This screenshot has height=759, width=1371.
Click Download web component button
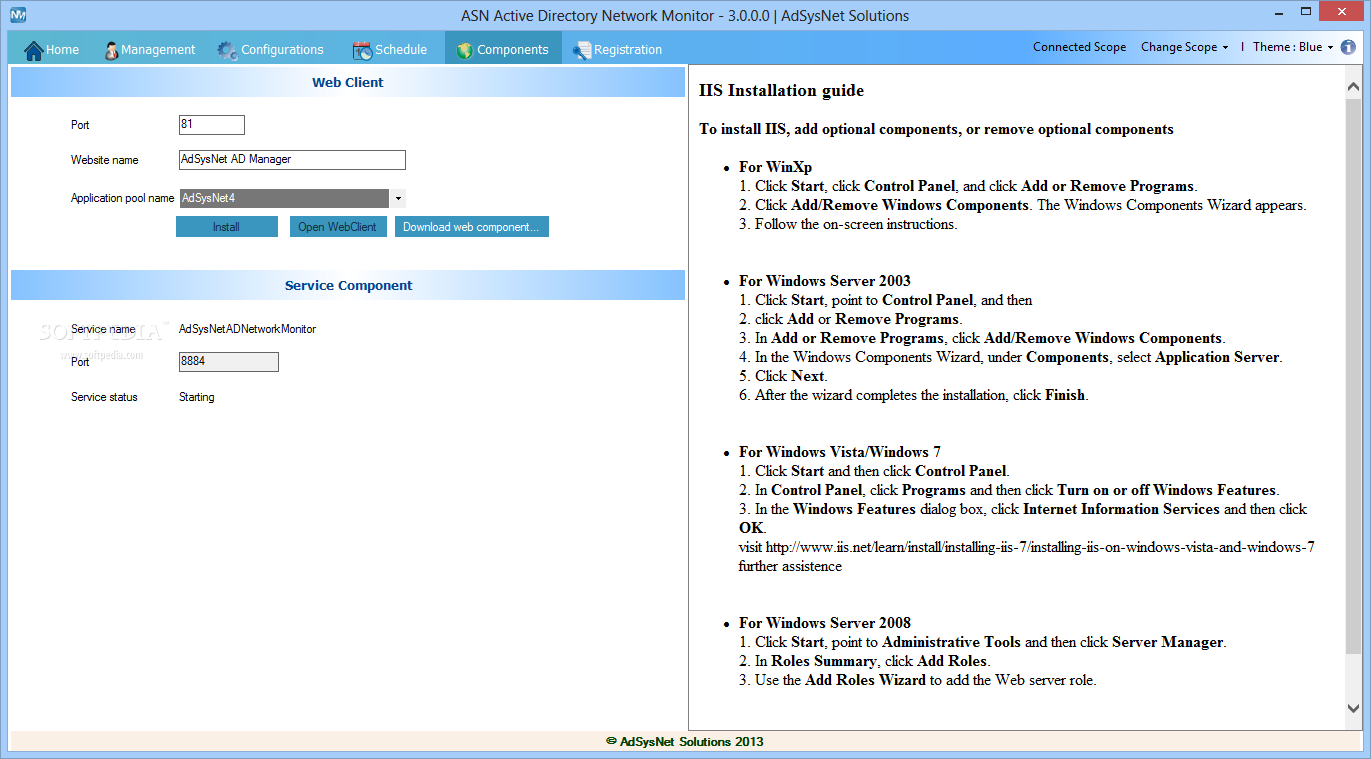point(471,227)
